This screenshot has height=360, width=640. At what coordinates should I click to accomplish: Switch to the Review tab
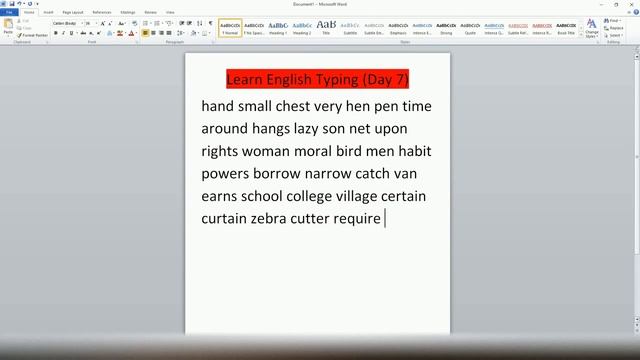tap(150, 12)
